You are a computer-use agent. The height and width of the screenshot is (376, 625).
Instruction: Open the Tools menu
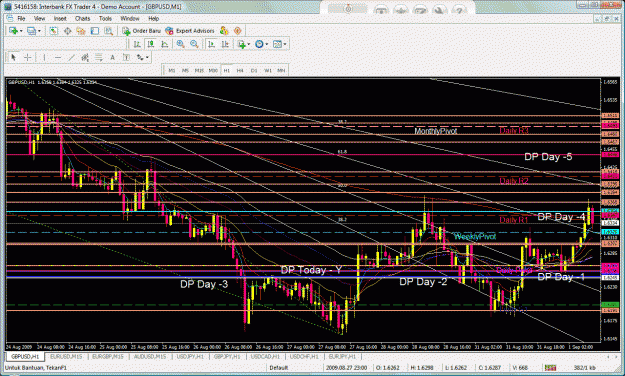(105, 18)
